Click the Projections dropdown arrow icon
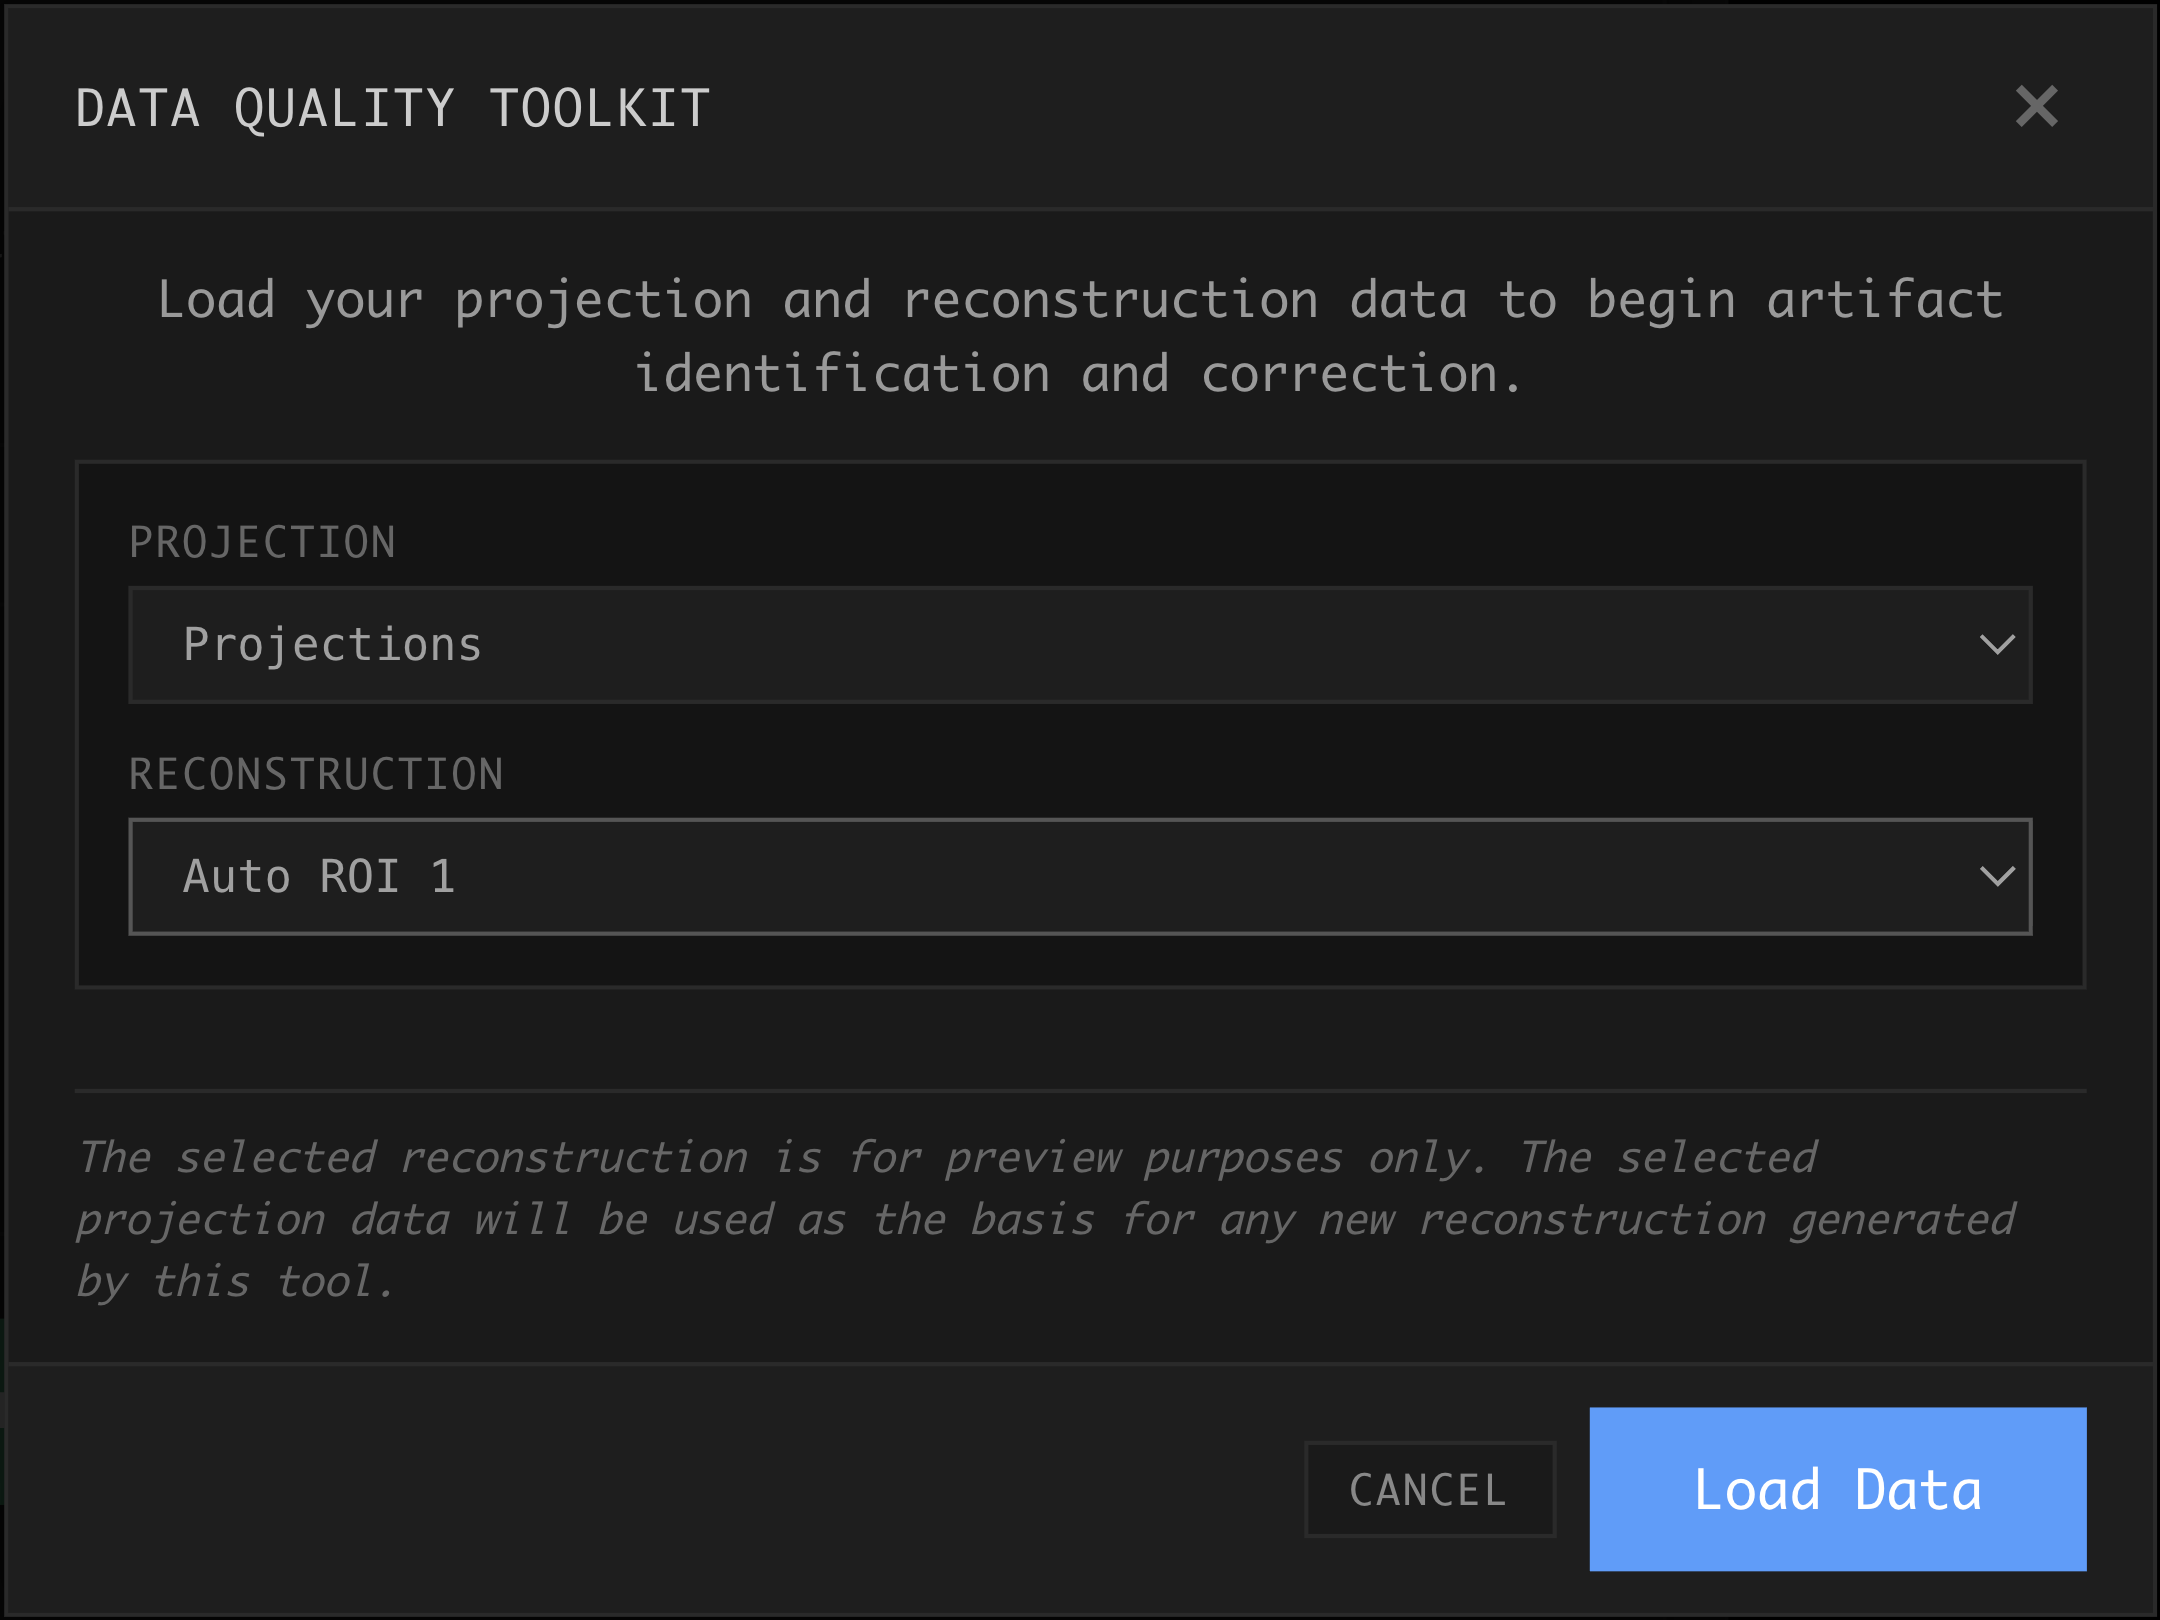Image resolution: width=2160 pixels, height=1620 pixels. [1998, 646]
